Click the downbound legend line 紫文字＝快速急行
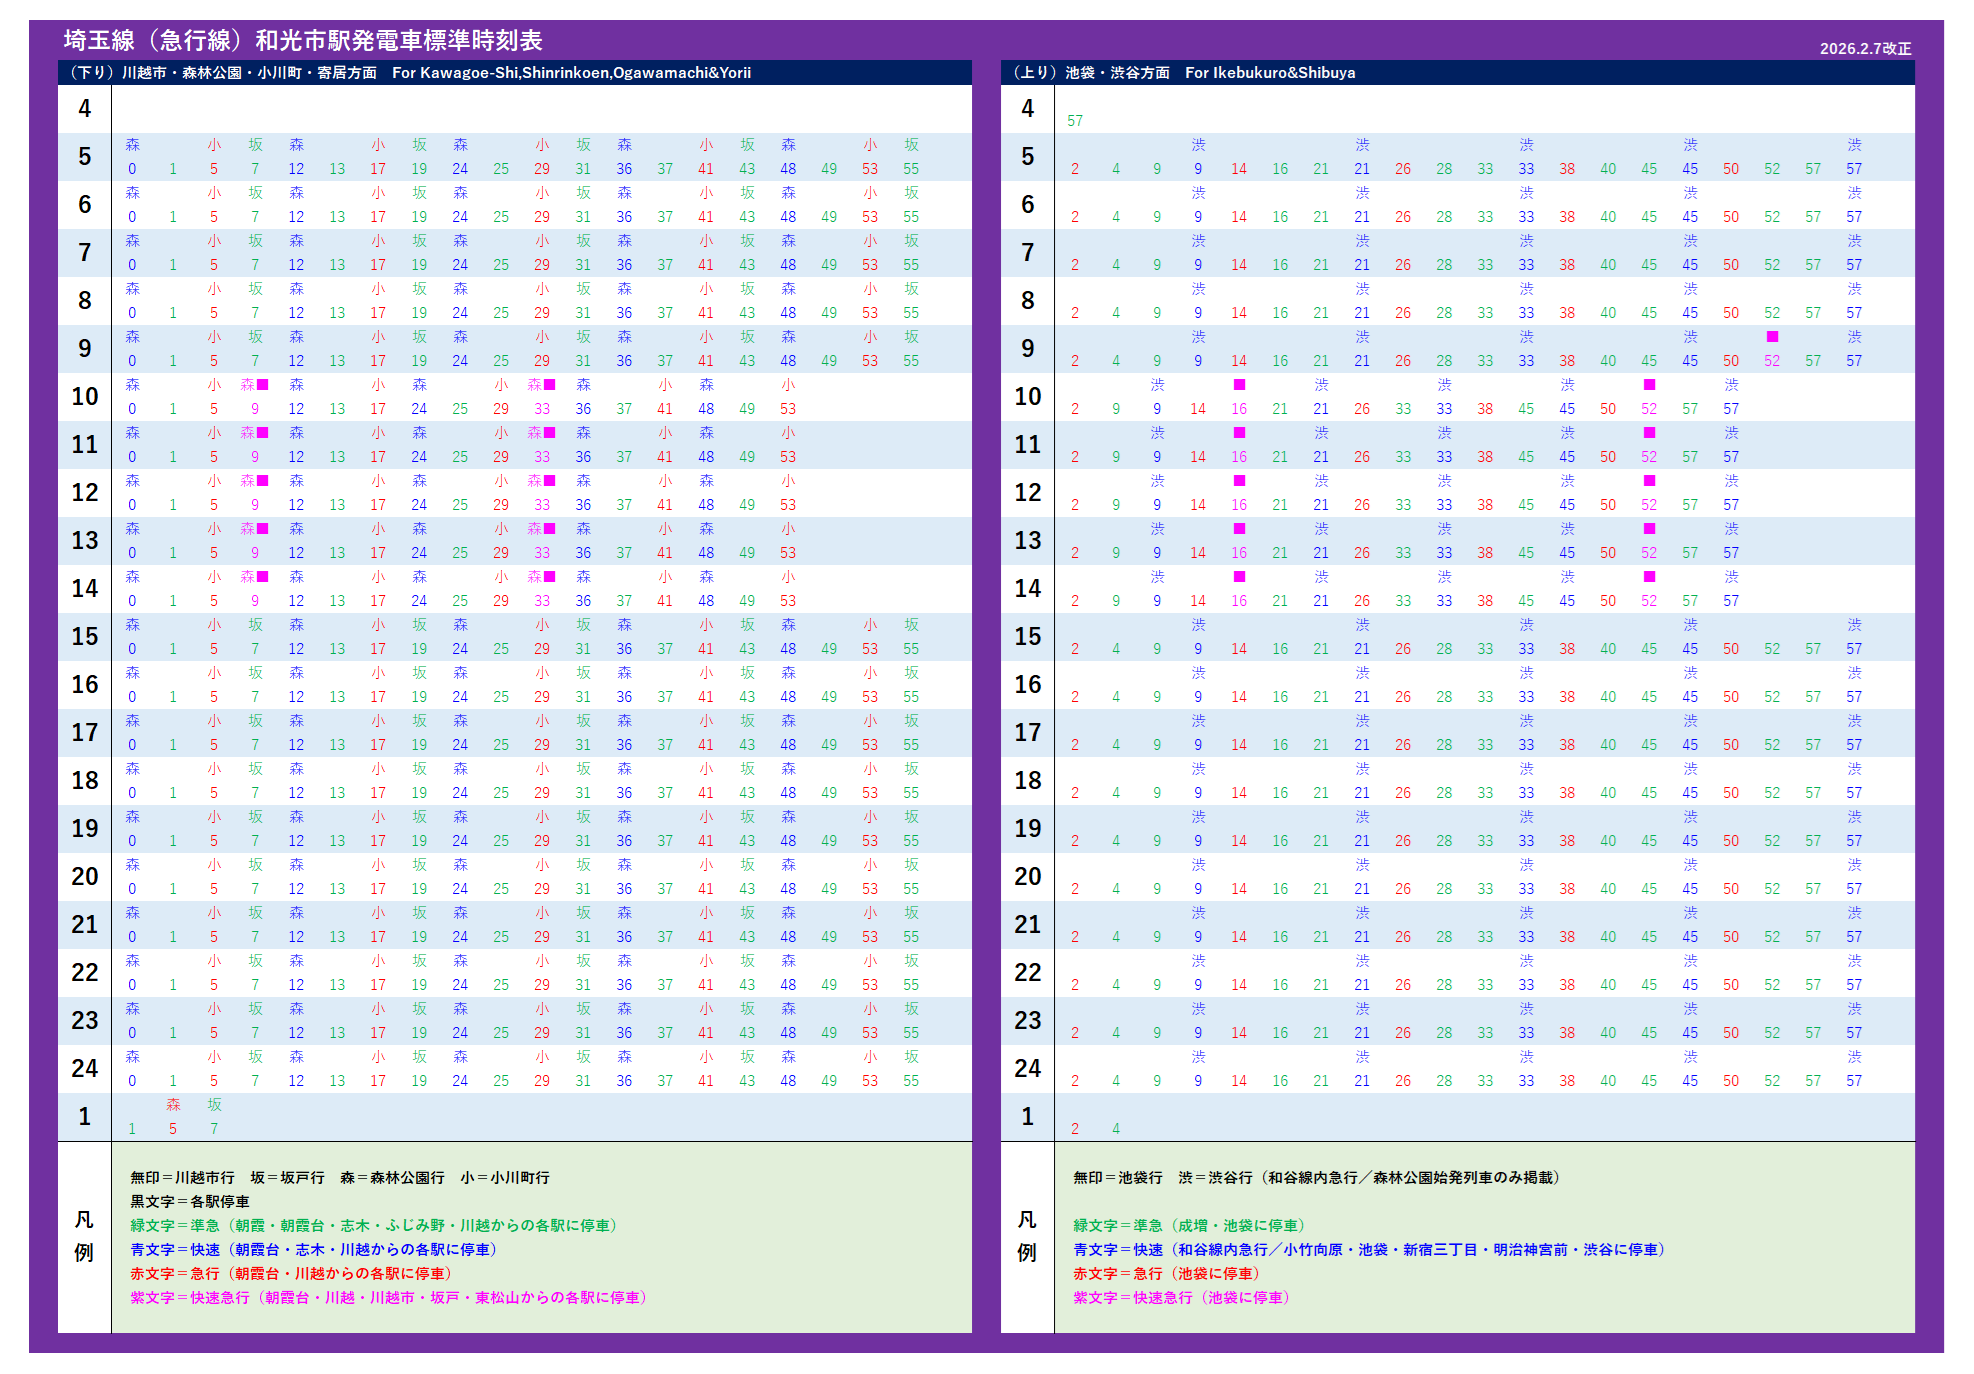 [x=389, y=1298]
